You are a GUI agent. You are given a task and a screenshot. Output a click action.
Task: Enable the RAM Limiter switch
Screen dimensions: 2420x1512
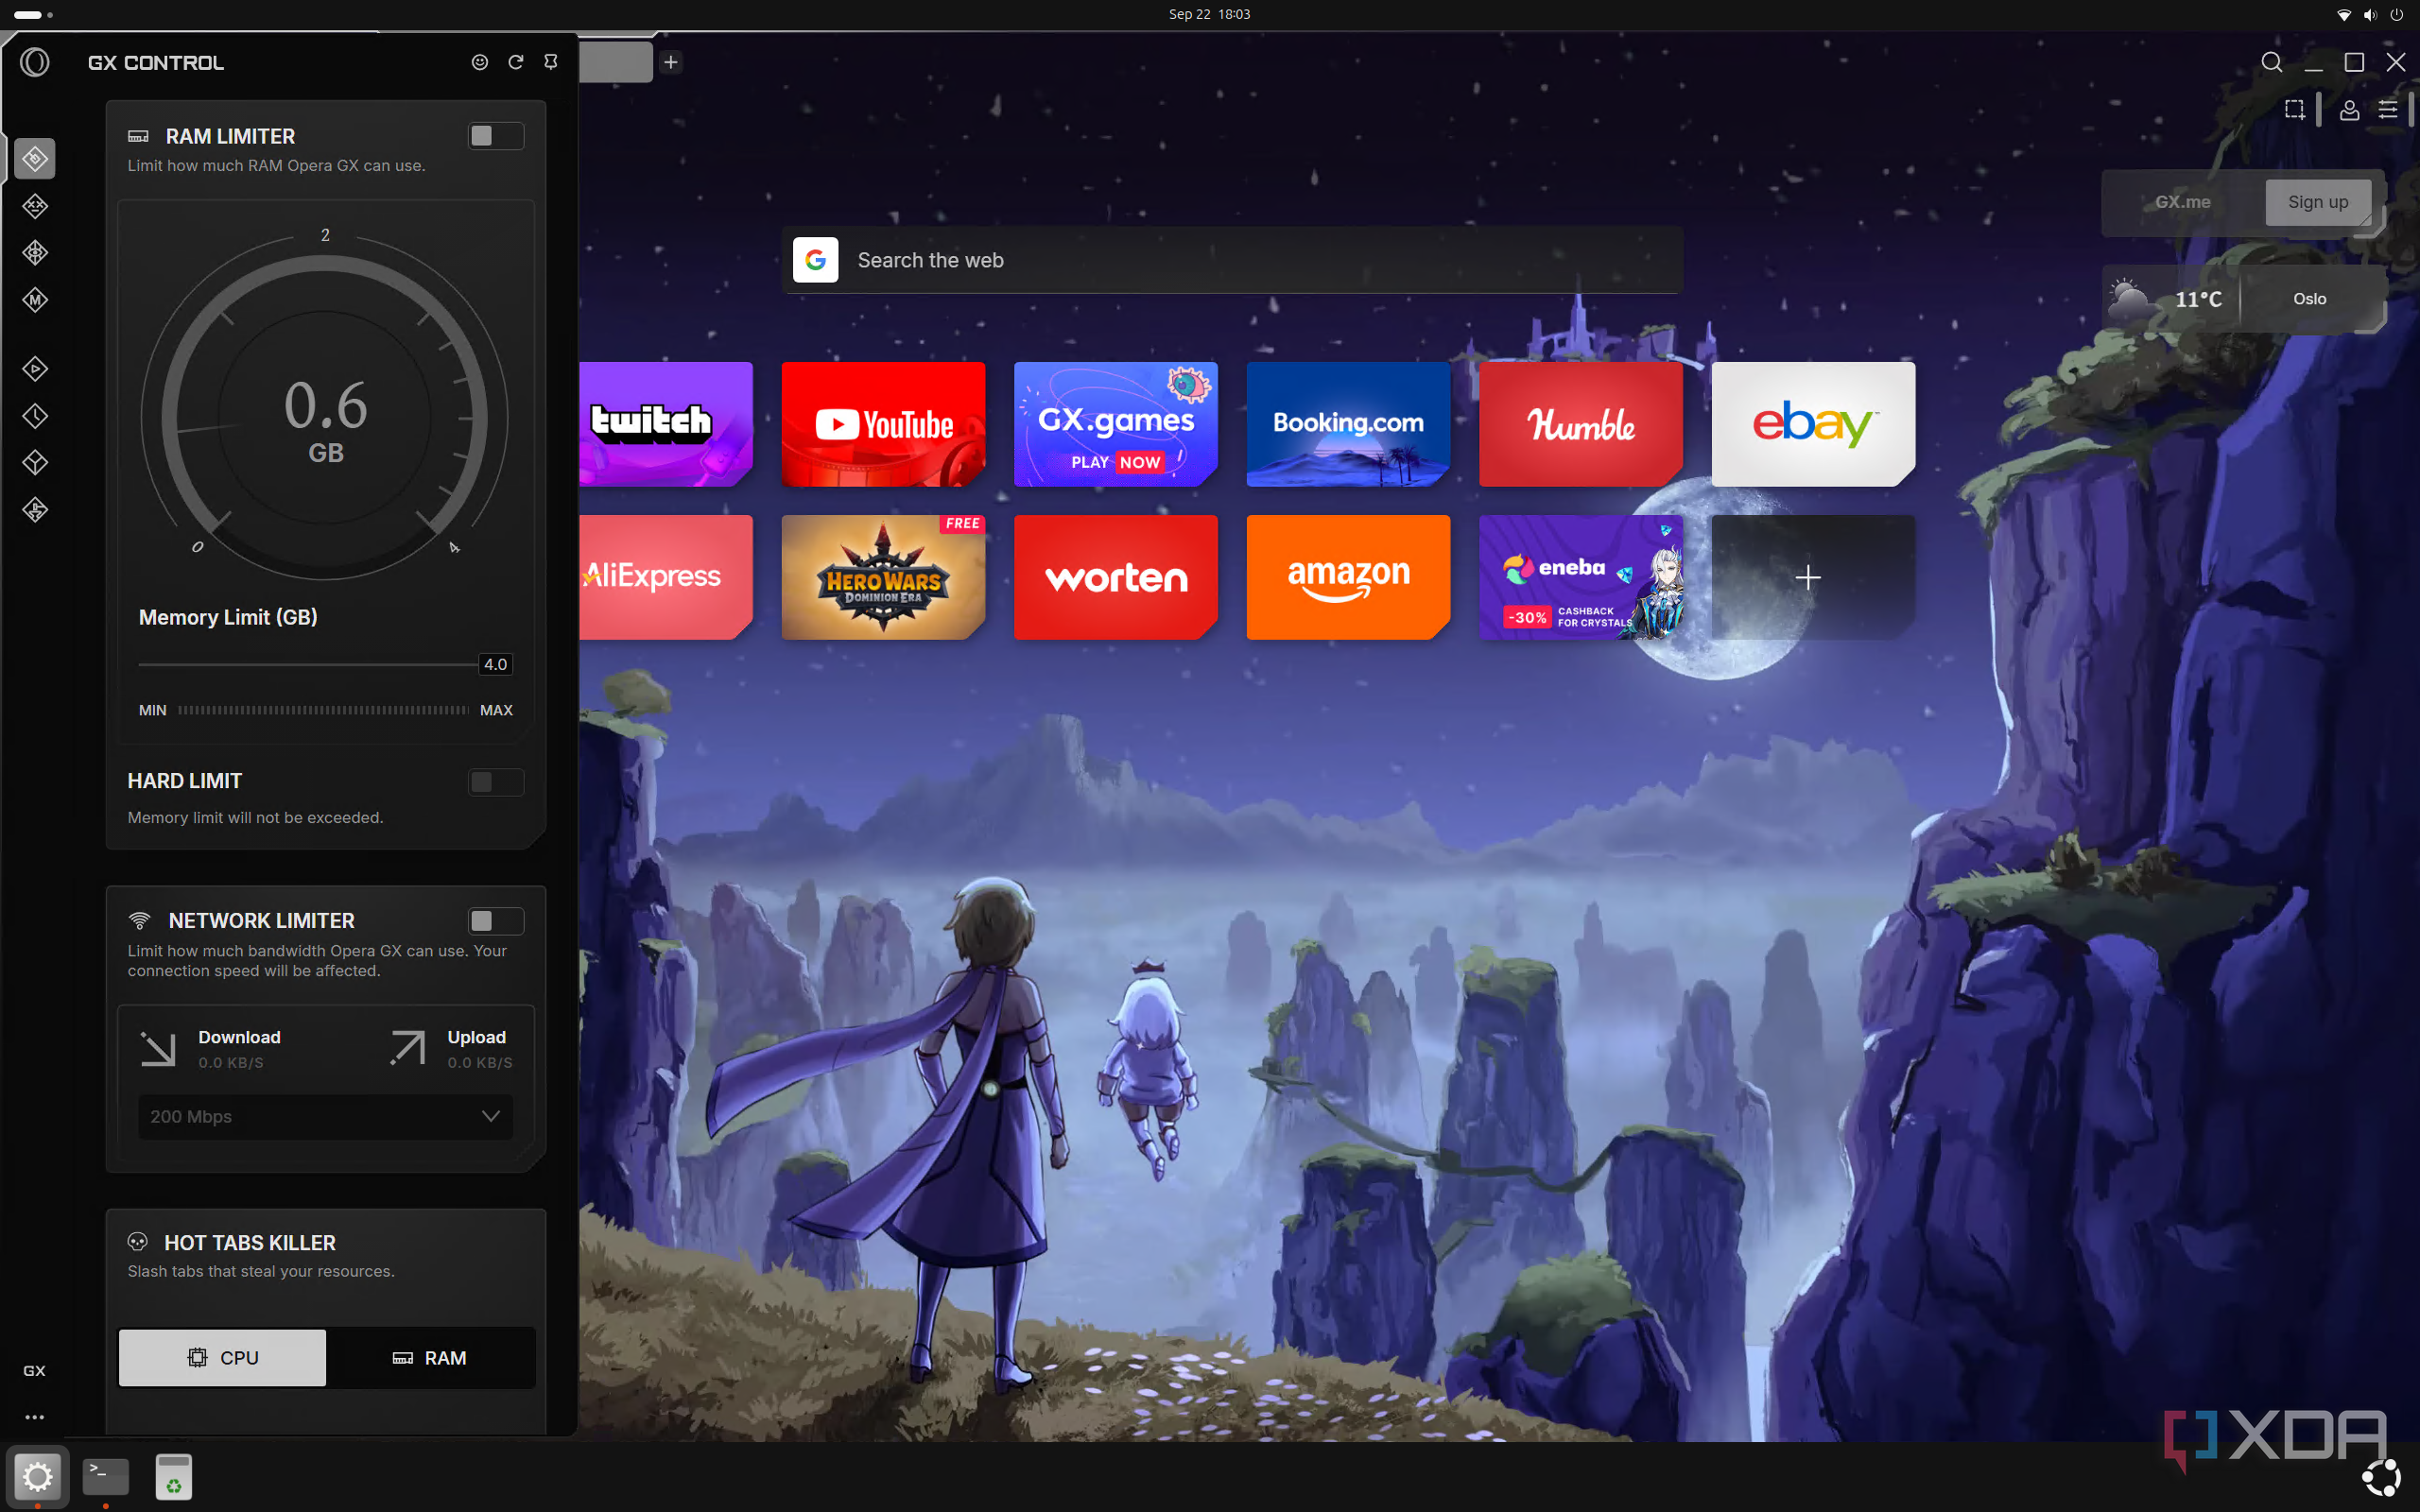click(496, 136)
